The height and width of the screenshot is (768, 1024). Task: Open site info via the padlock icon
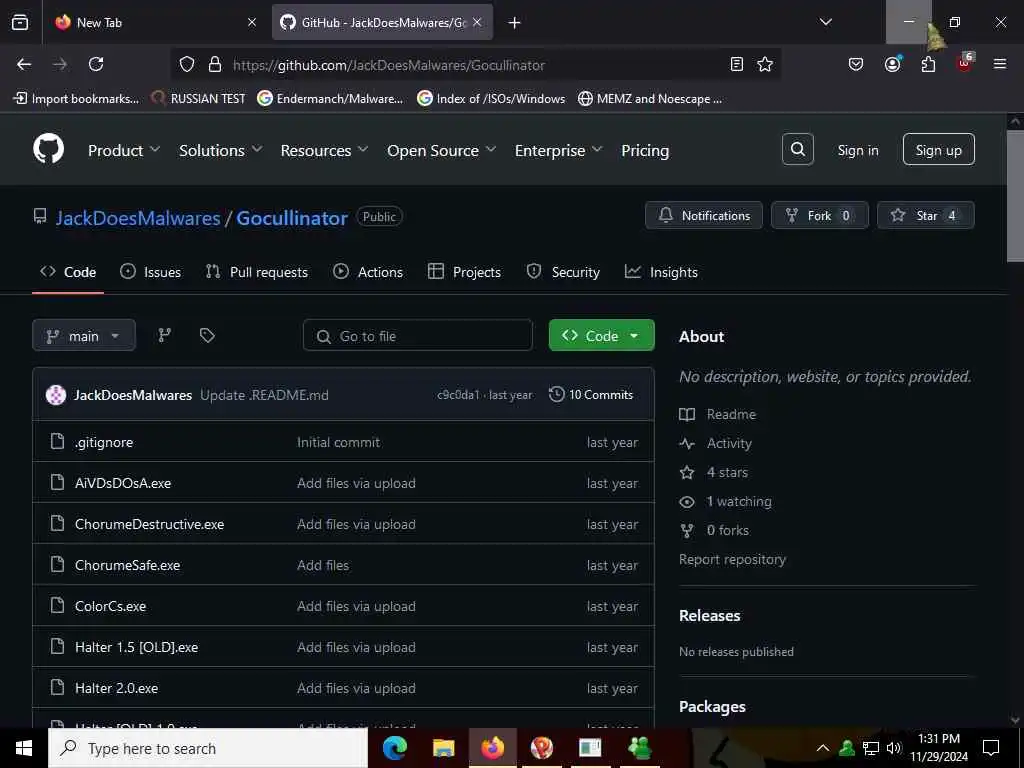click(x=215, y=64)
